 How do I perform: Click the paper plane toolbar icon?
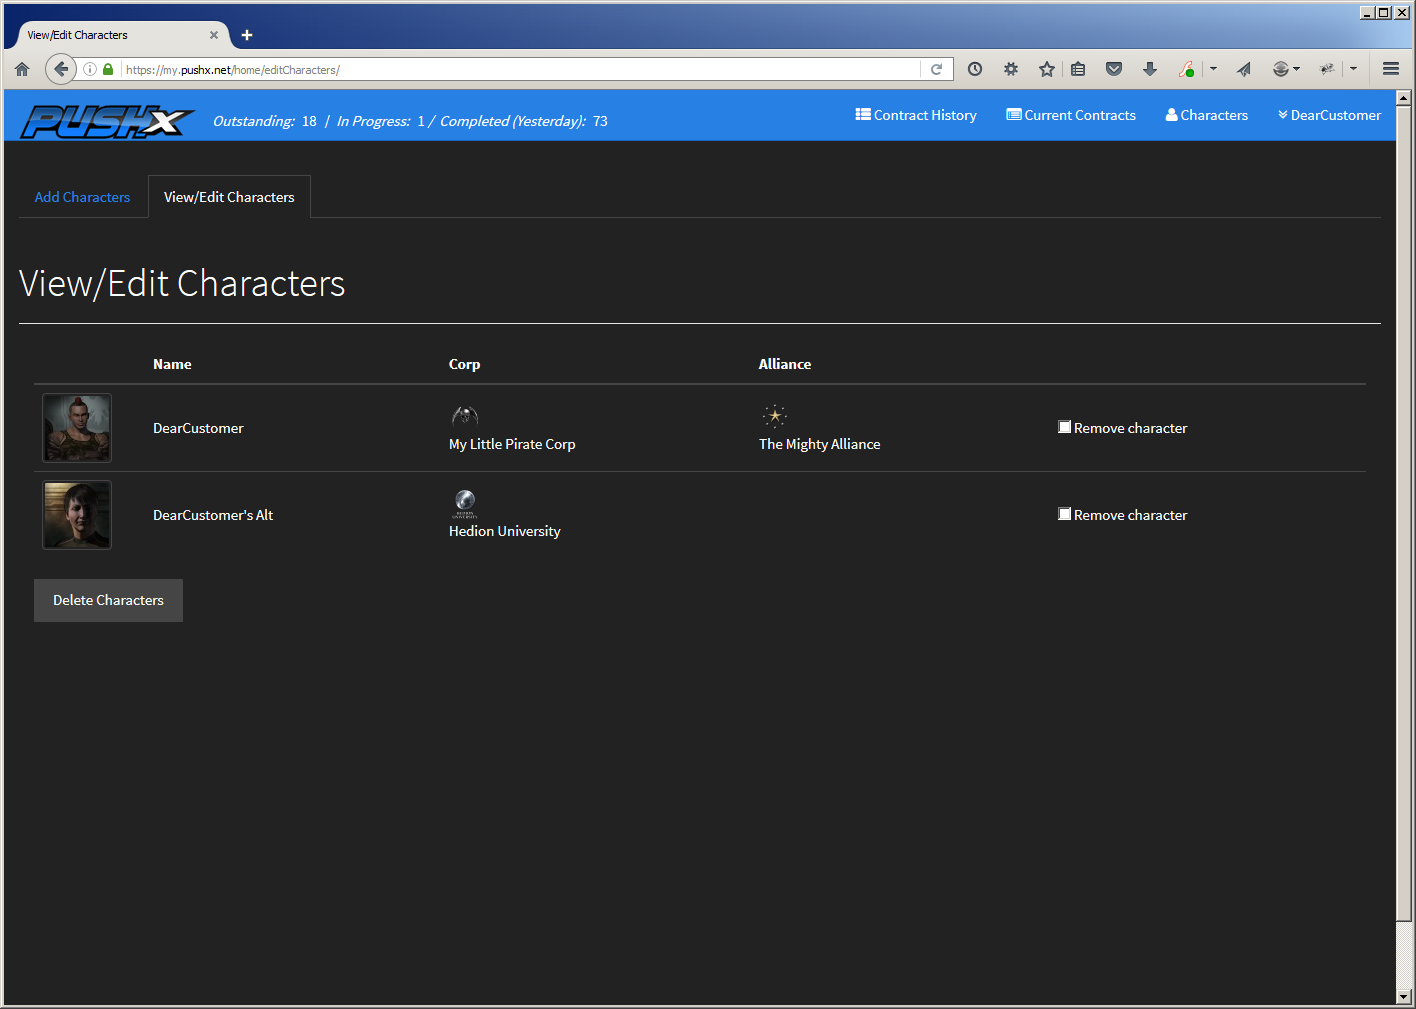pyautogui.click(x=1244, y=69)
